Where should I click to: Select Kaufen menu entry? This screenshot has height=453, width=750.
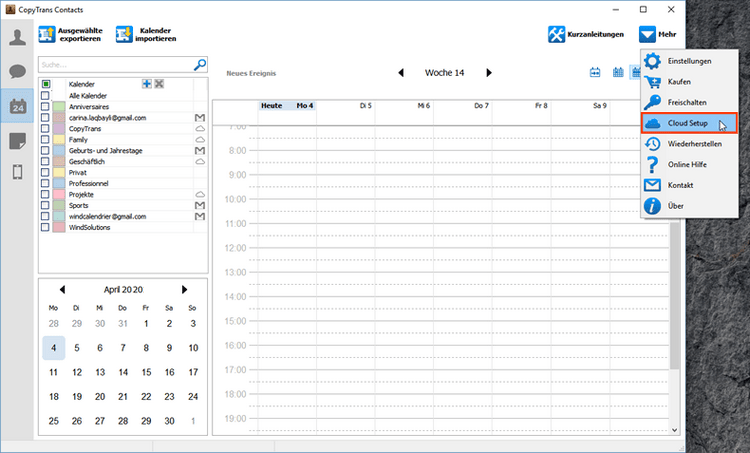point(689,82)
